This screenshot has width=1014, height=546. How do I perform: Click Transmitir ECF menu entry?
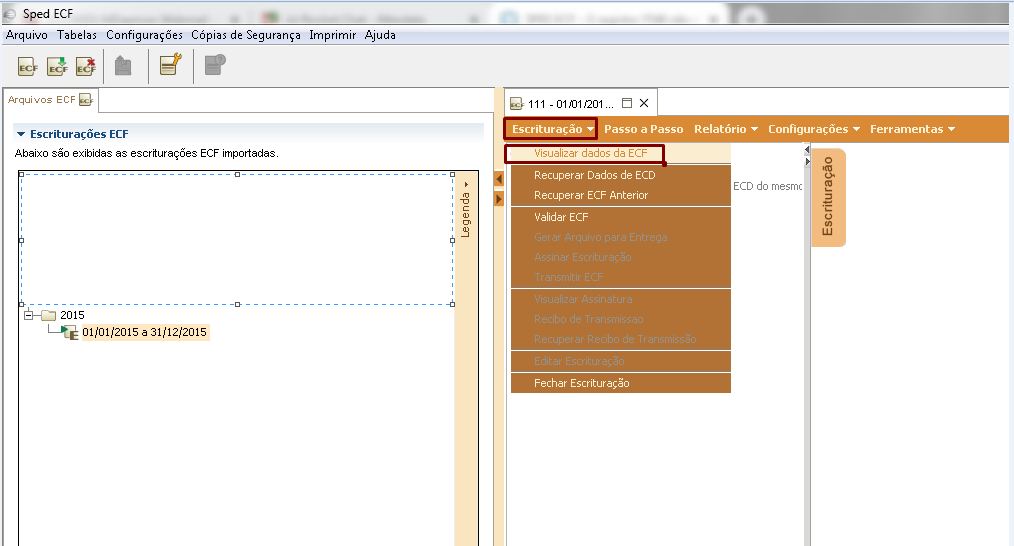[621, 278]
